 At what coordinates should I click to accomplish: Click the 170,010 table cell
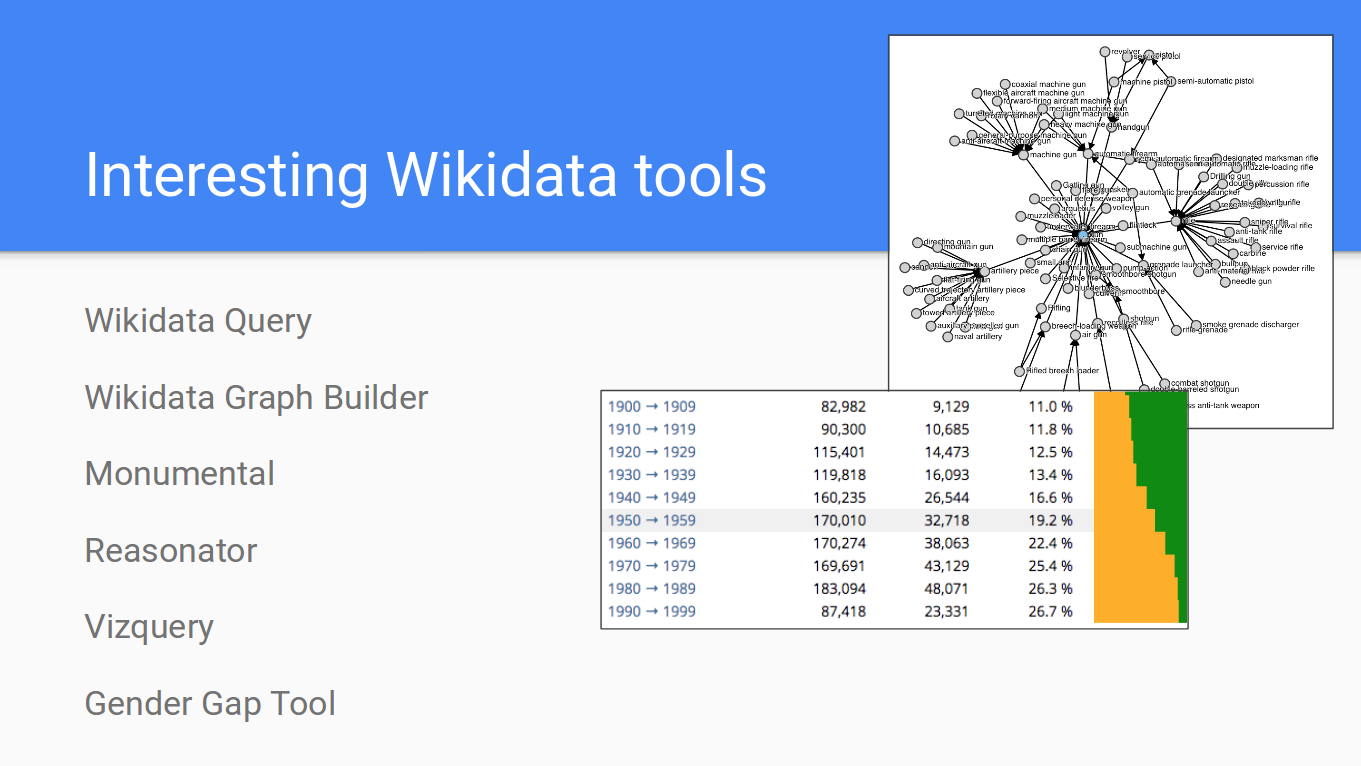point(838,520)
